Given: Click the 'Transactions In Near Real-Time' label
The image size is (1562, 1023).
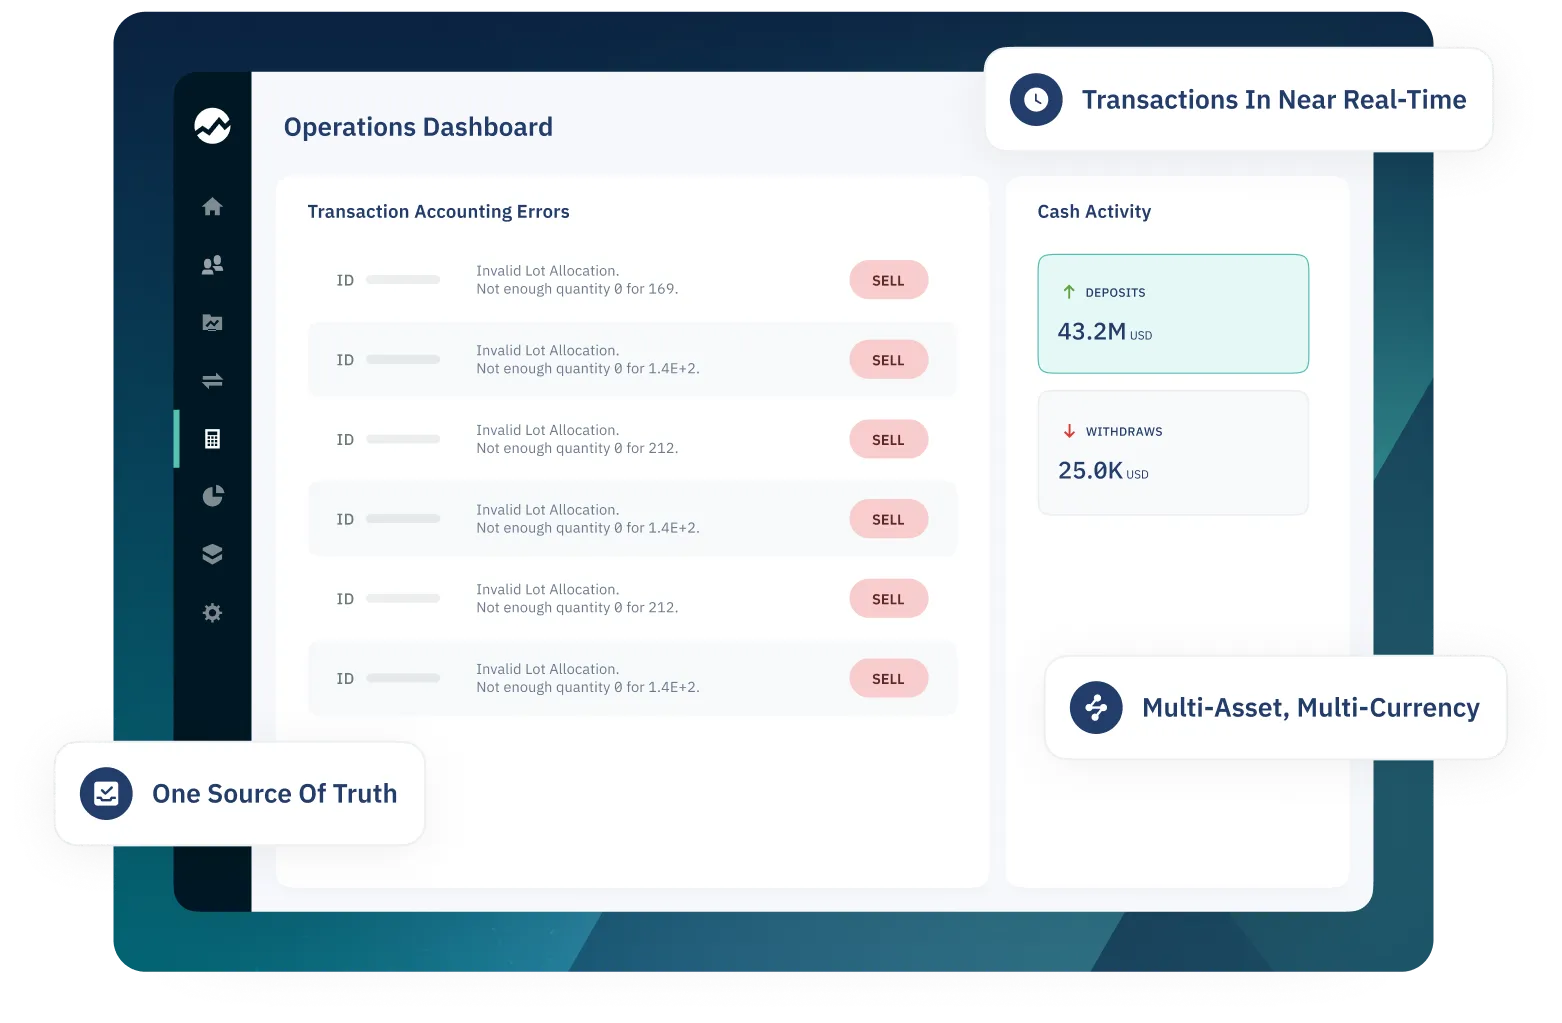Looking at the screenshot, I should [x=1274, y=100].
